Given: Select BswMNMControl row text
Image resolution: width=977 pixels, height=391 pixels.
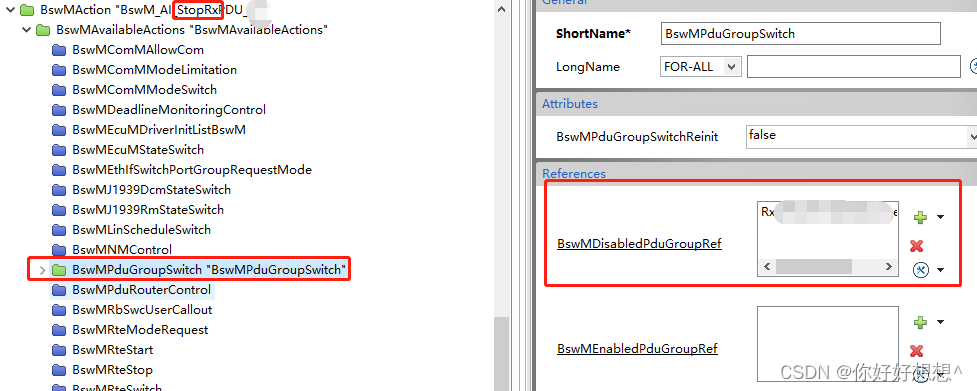Looking at the screenshot, I should 122,250.
